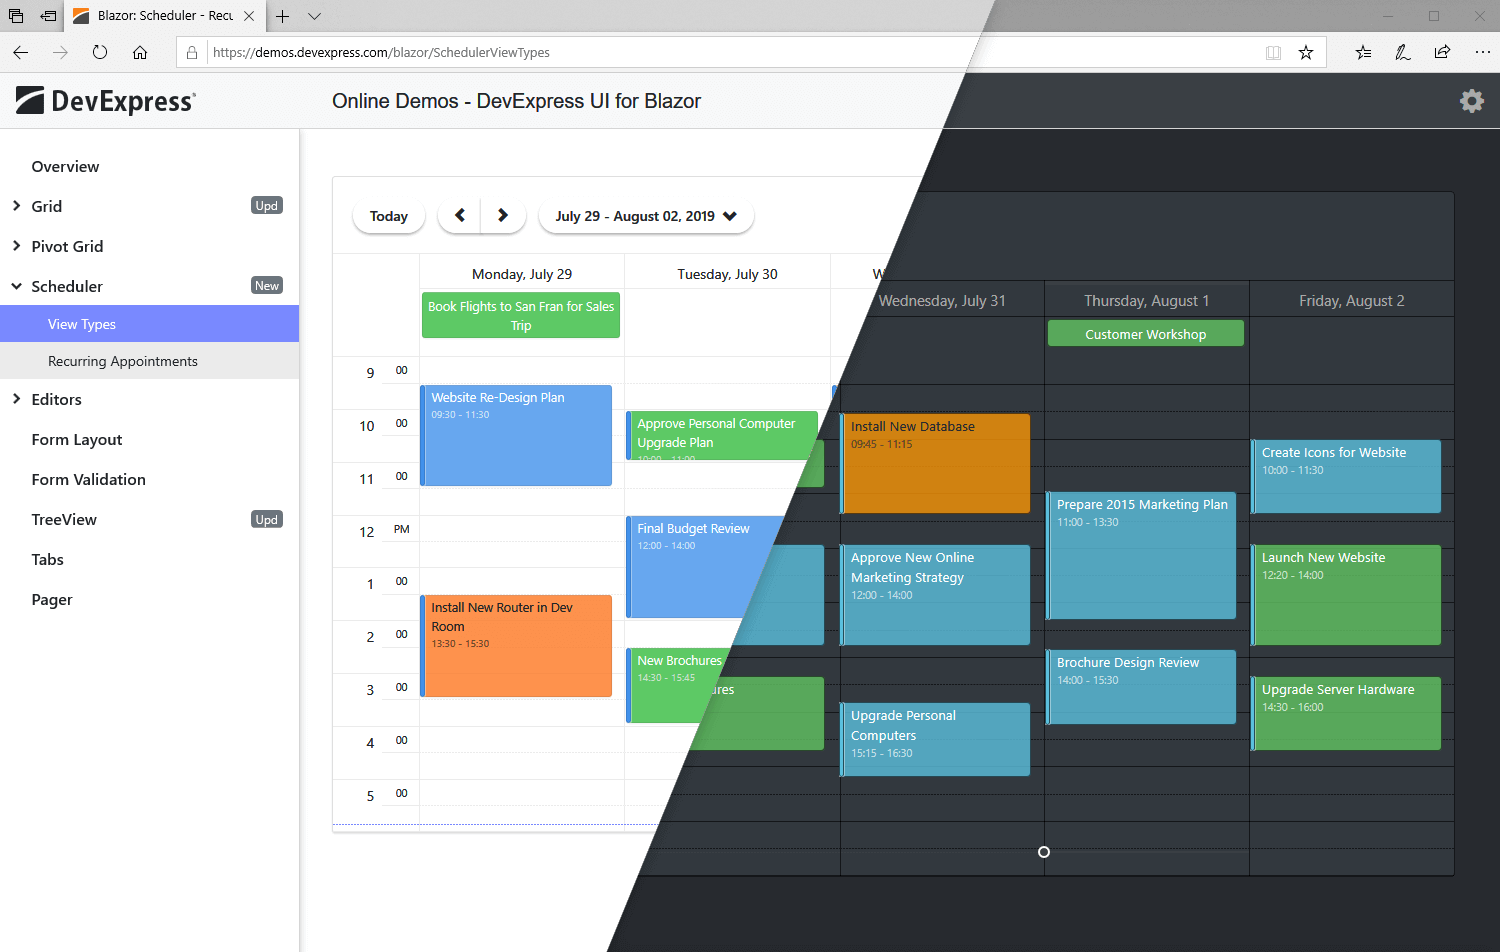Add the page to favorites with the star
The image size is (1500, 952).
[1306, 52]
